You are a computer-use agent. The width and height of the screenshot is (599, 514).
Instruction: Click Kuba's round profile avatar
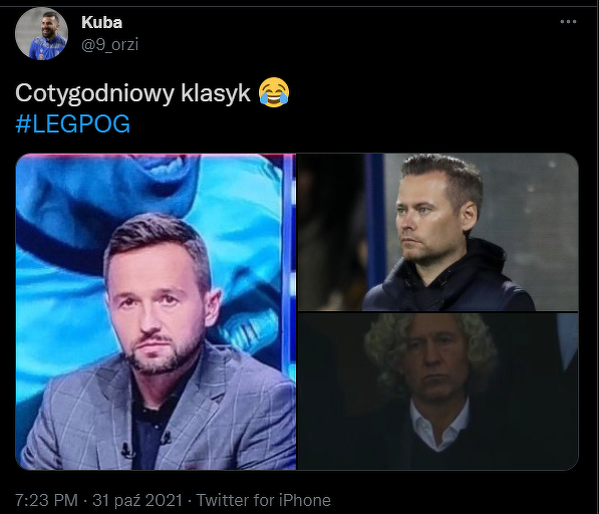[41, 34]
